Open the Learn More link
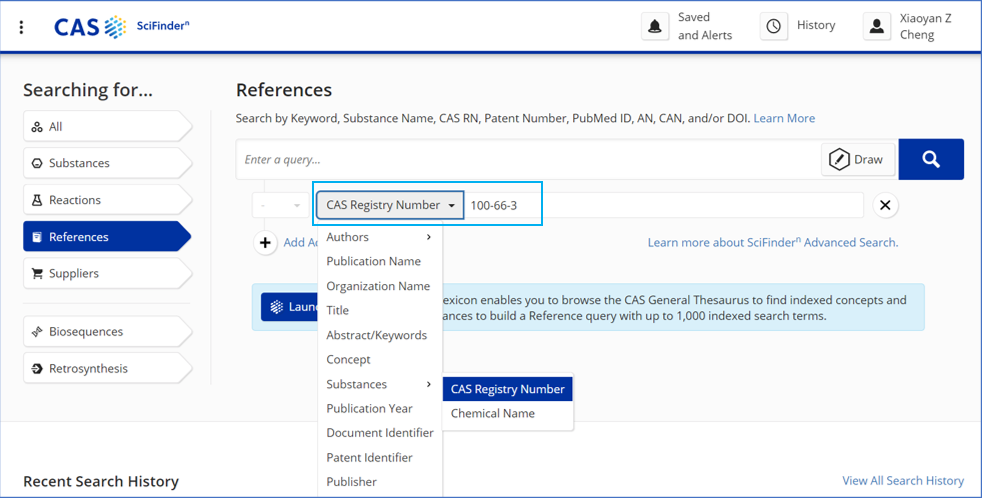Image resolution: width=982 pixels, height=498 pixels. point(784,118)
